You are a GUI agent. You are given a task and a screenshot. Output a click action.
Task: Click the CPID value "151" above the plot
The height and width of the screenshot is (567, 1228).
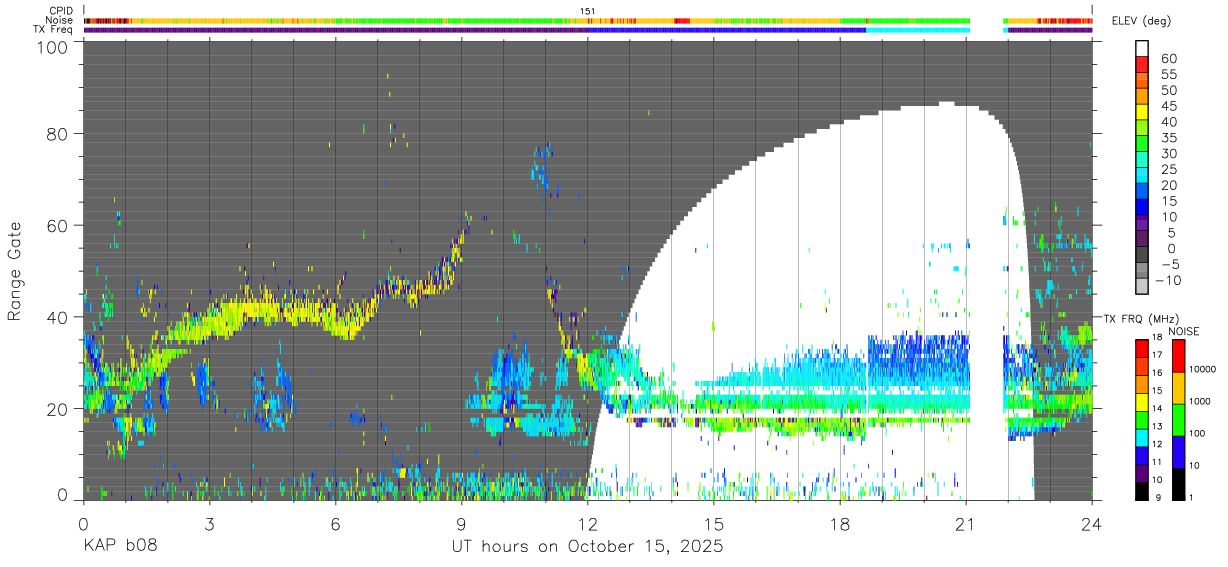(588, 11)
